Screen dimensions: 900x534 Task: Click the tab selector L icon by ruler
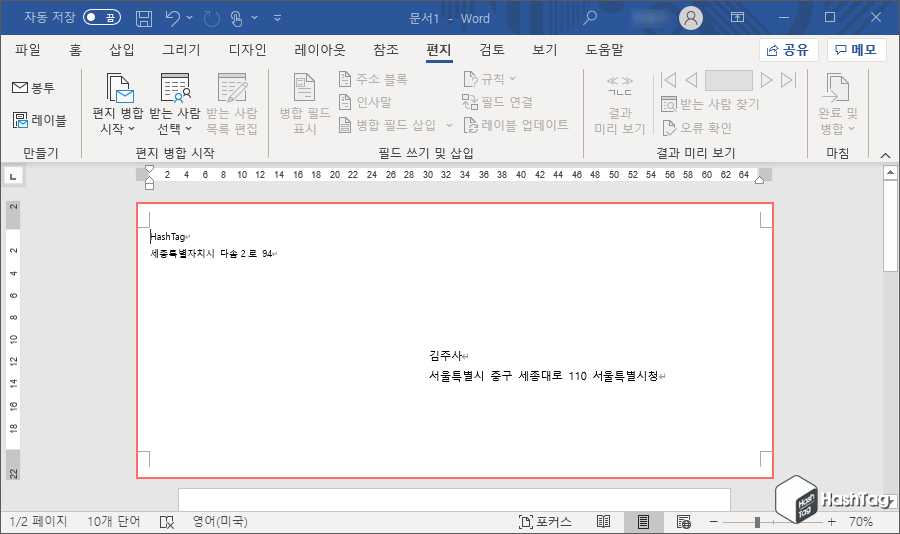coord(14,175)
